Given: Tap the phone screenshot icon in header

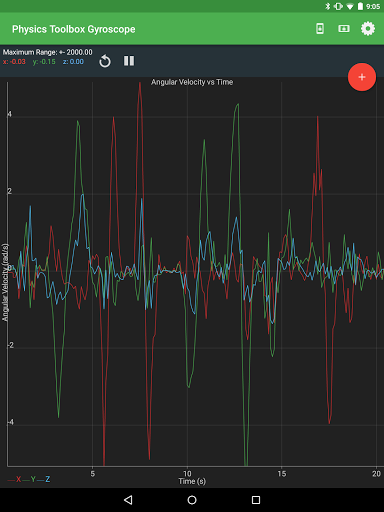Looking at the screenshot, I should coord(320,29).
